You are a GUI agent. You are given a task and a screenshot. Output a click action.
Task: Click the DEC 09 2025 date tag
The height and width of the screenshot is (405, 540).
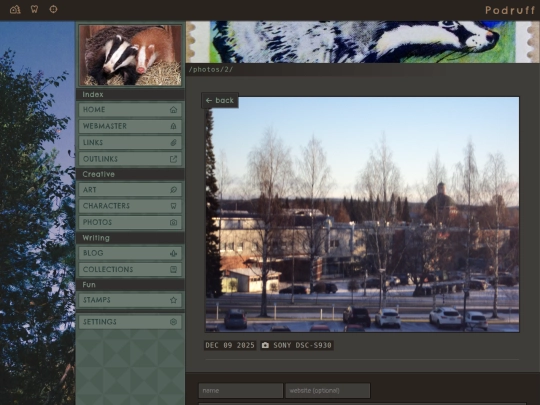click(230, 345)
